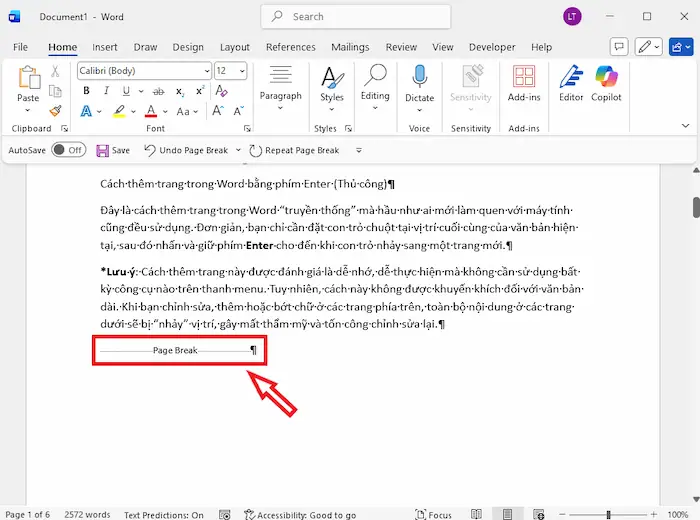Click the Format Painter brush icon
The width and height of the screenshot is (700, 520).
point(56,111)
